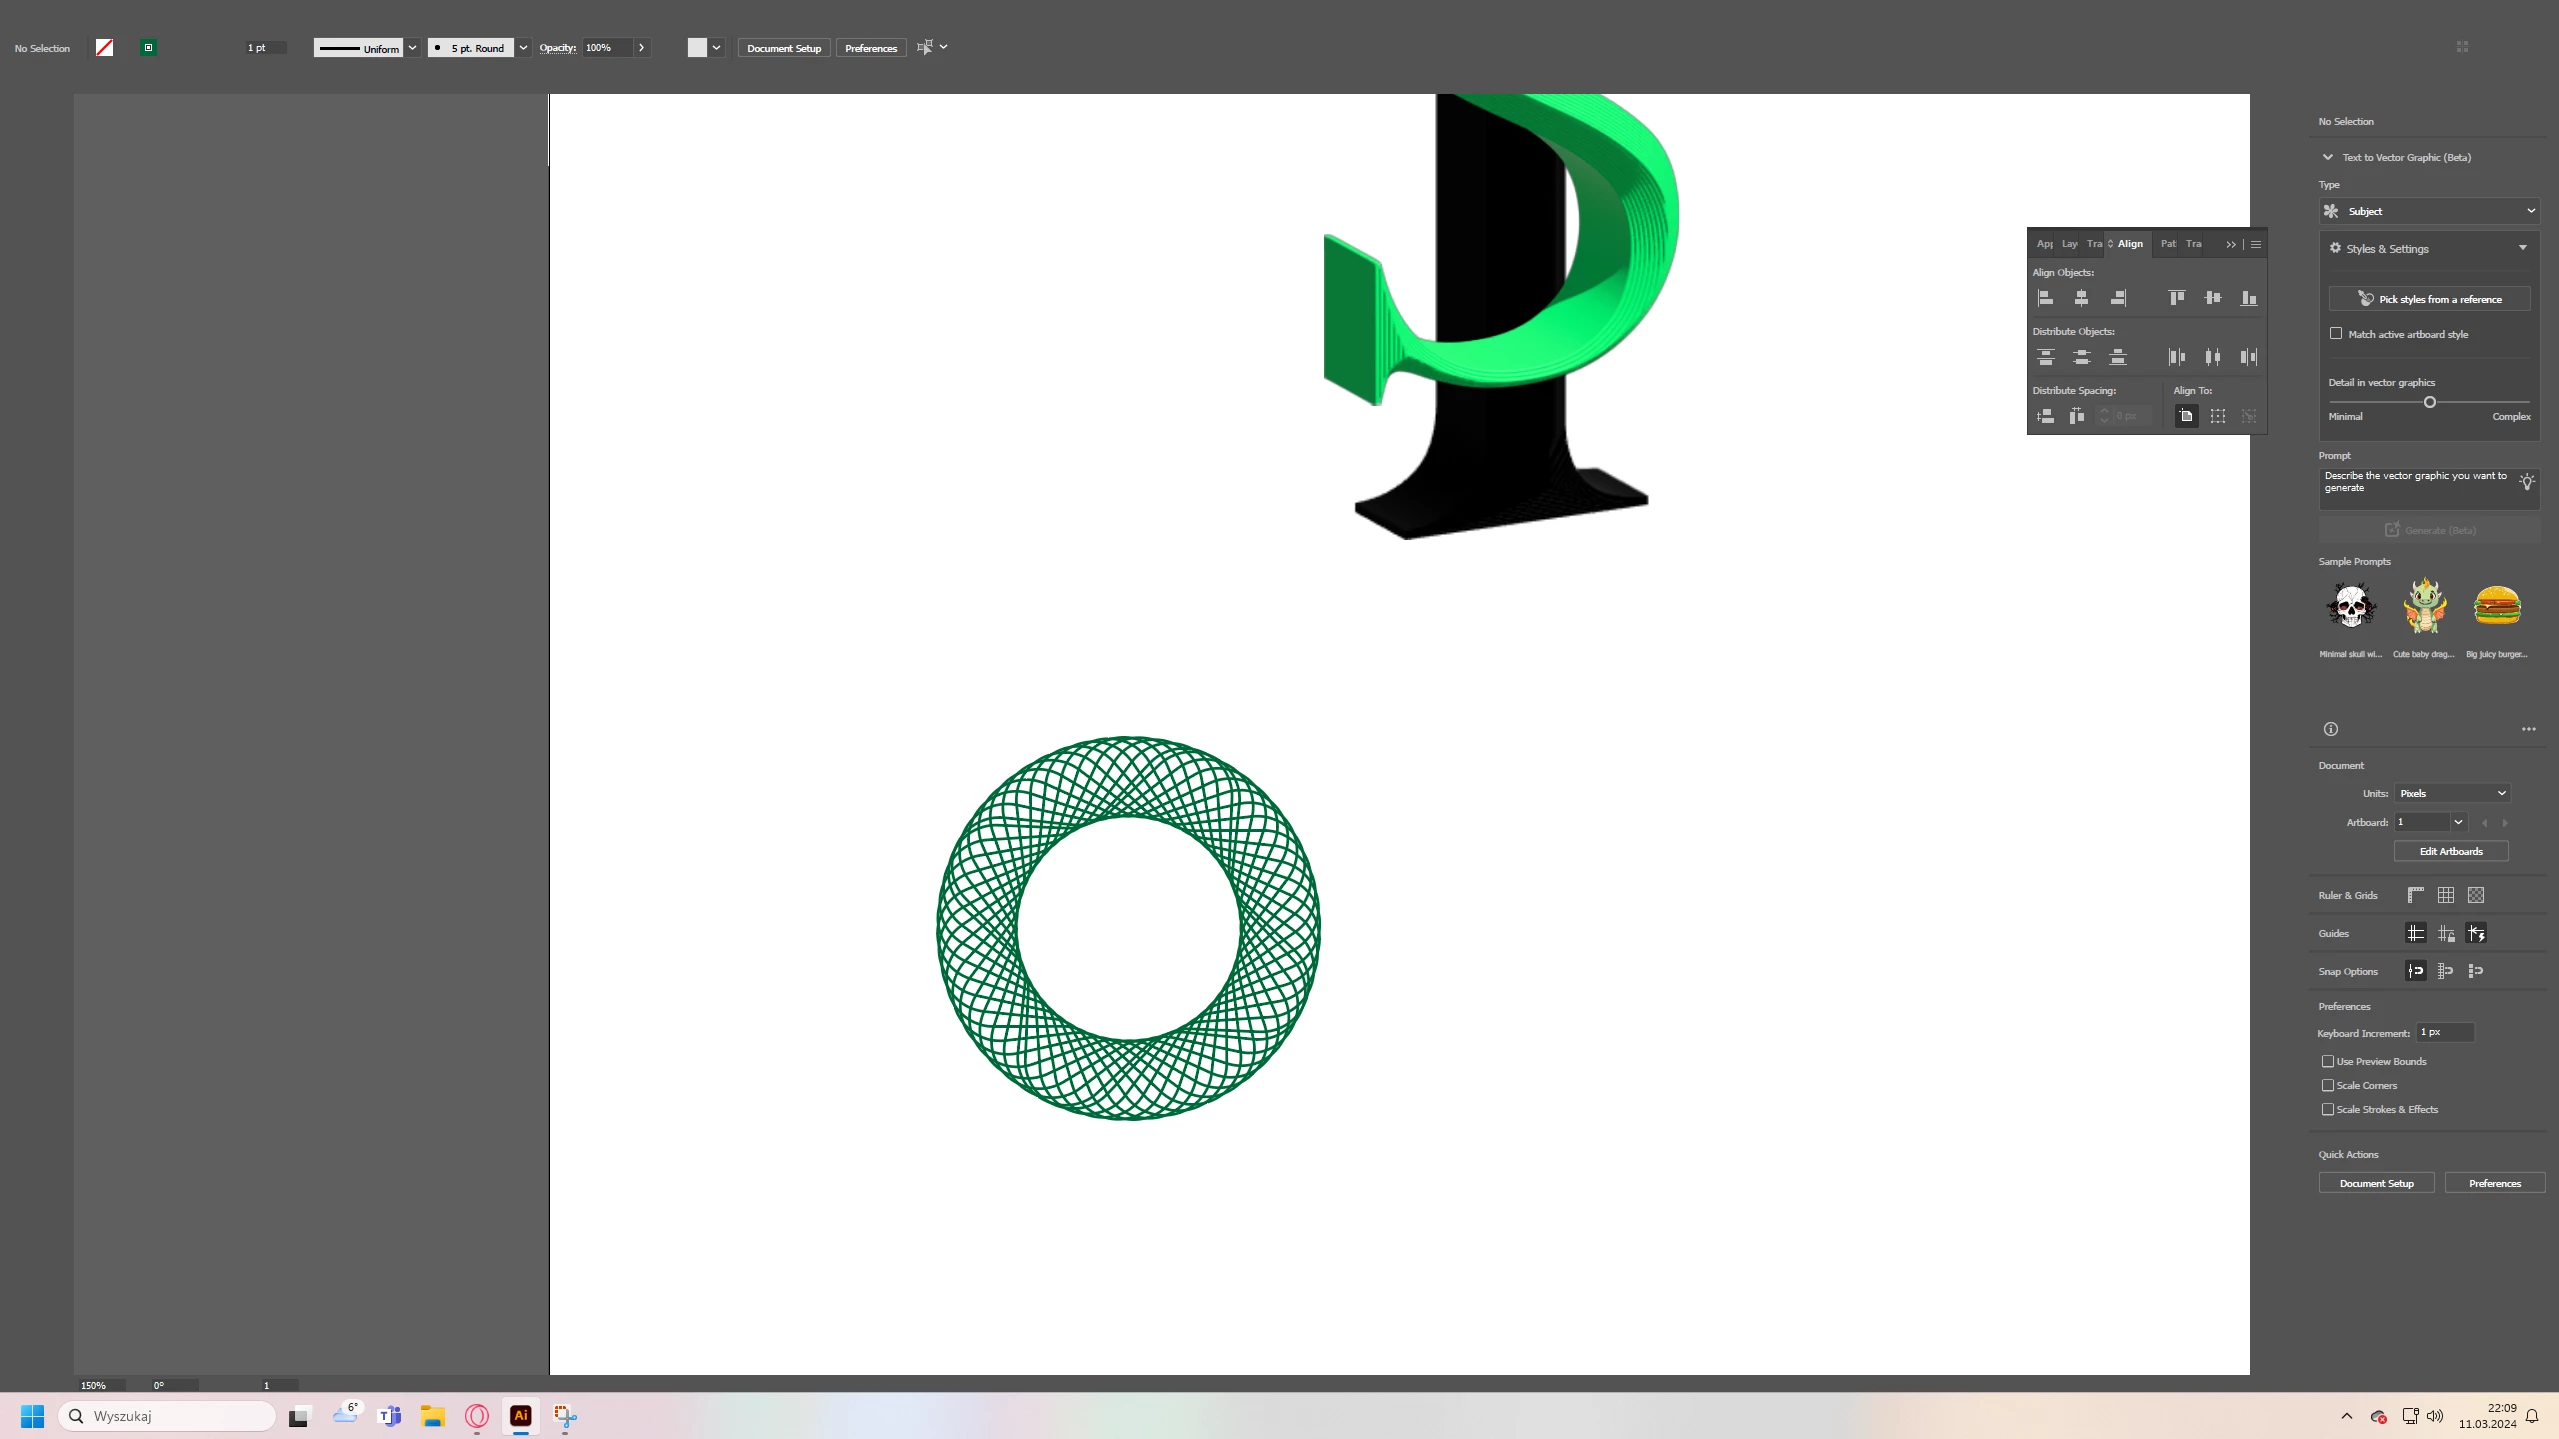Viewport: 2559px width, 1439px height.
Task: Switch to the Pat panel tab
Action: (x=2167, y=244)
